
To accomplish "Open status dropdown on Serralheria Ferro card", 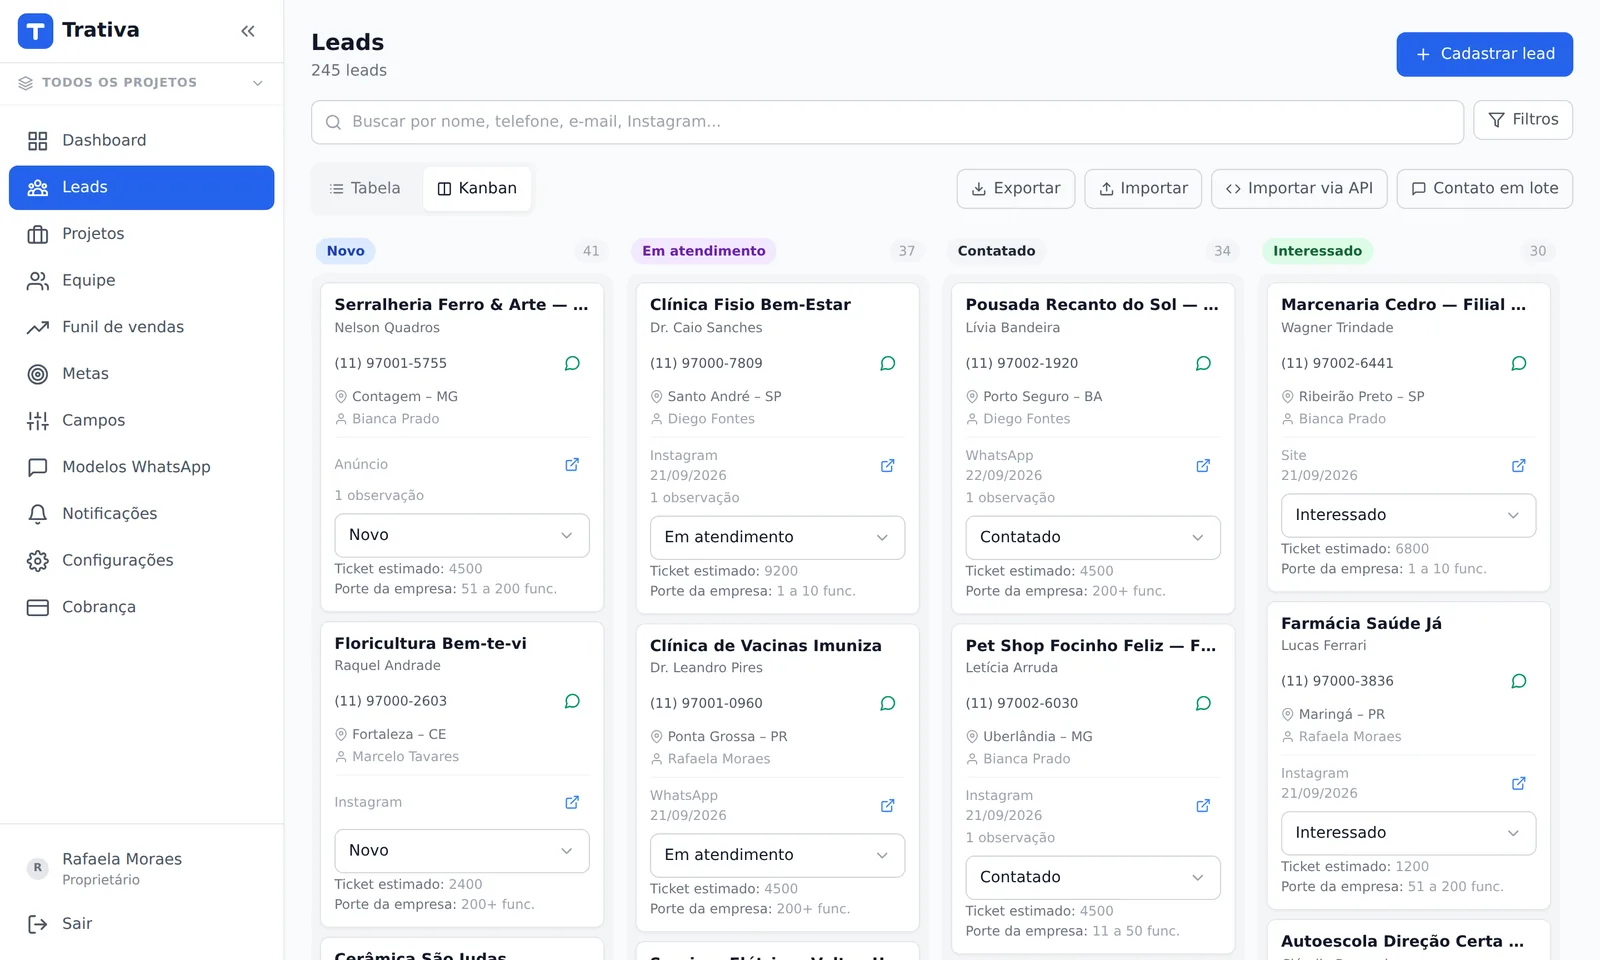I will click(x=462, y=535).
